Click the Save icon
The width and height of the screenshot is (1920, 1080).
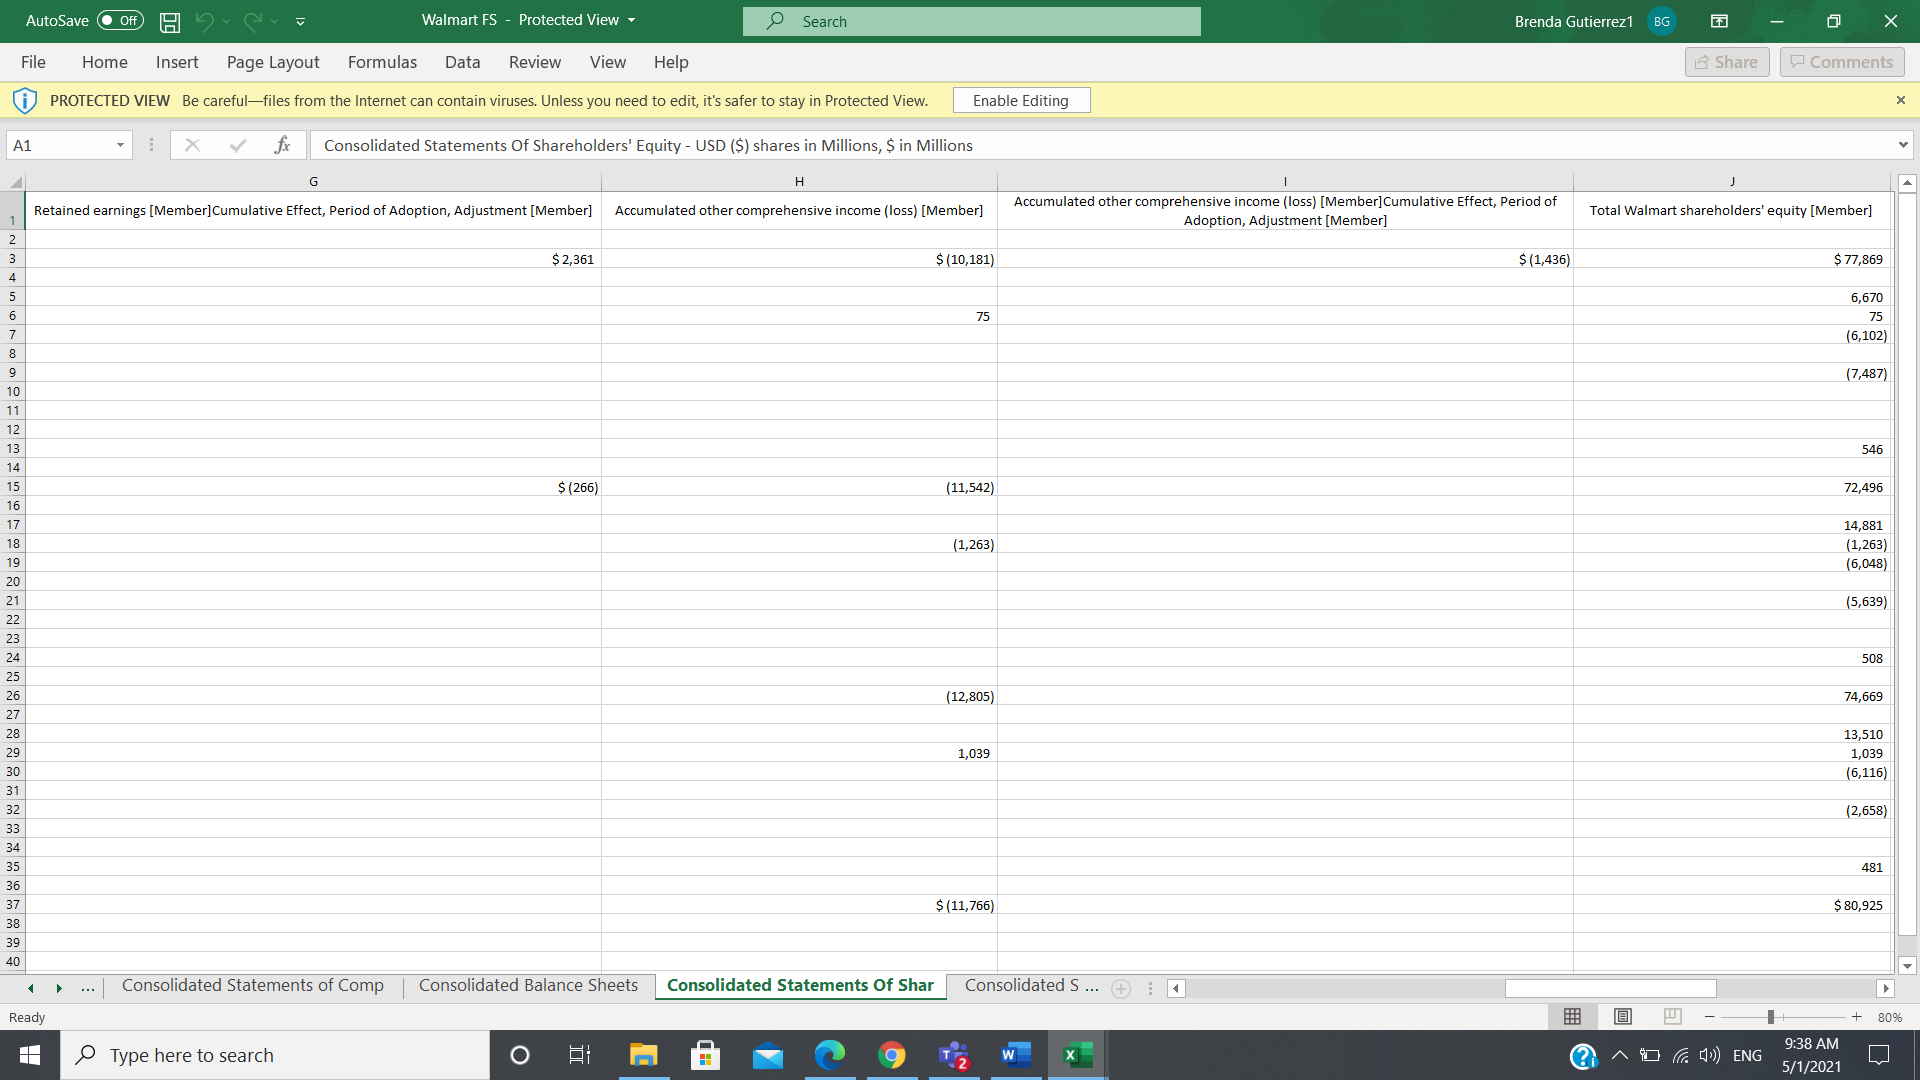169,21
